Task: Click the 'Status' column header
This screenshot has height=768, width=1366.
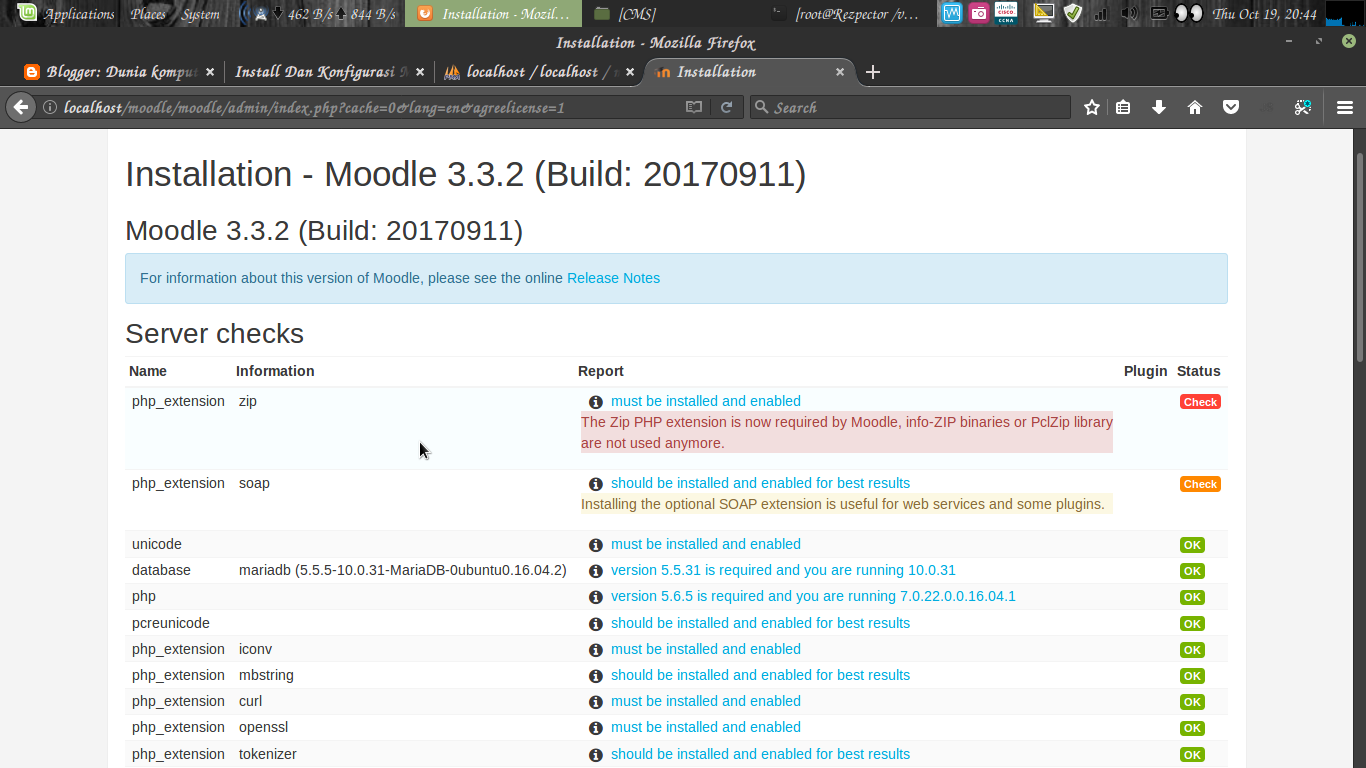Action: pos(1198,371)
